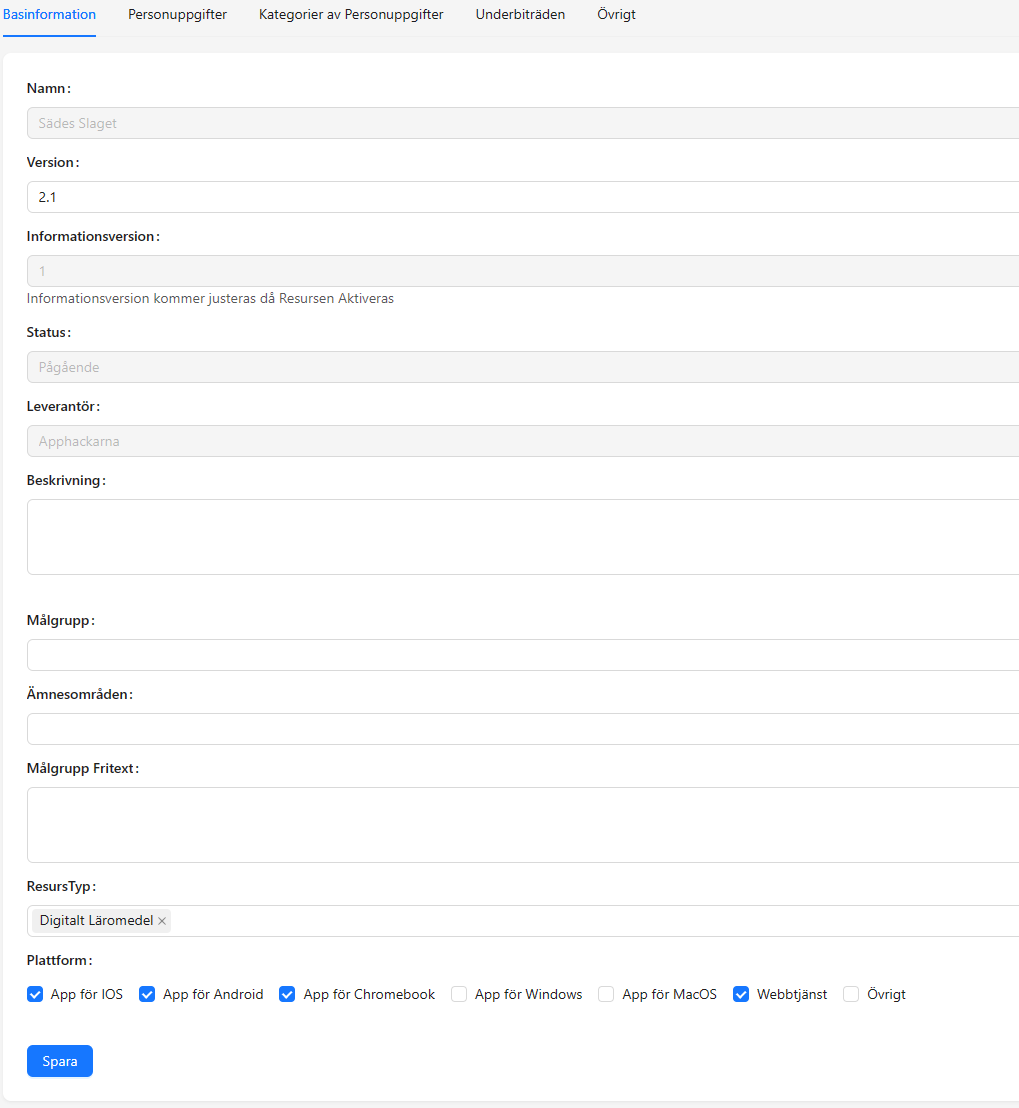Click the Status label
1019x1108 pixels.
(x=49, y=332)
